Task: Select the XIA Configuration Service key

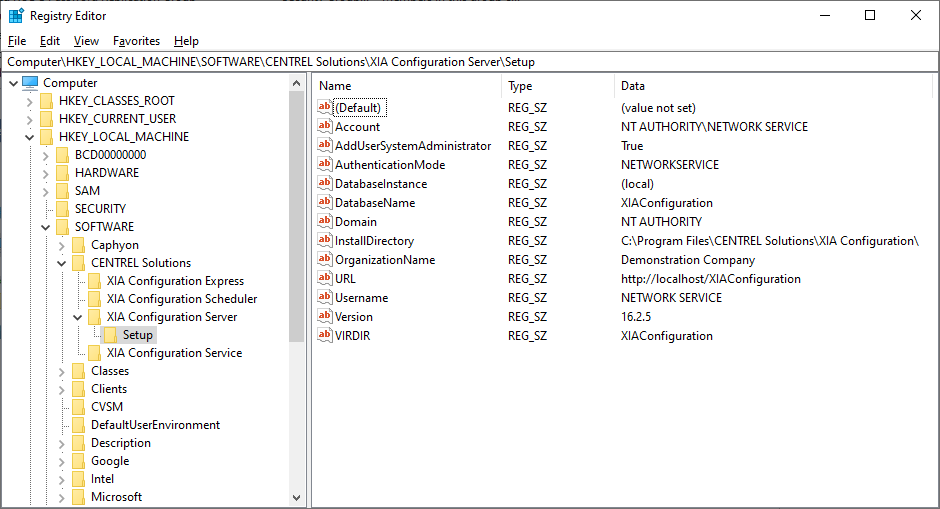Action: point(174,353)
